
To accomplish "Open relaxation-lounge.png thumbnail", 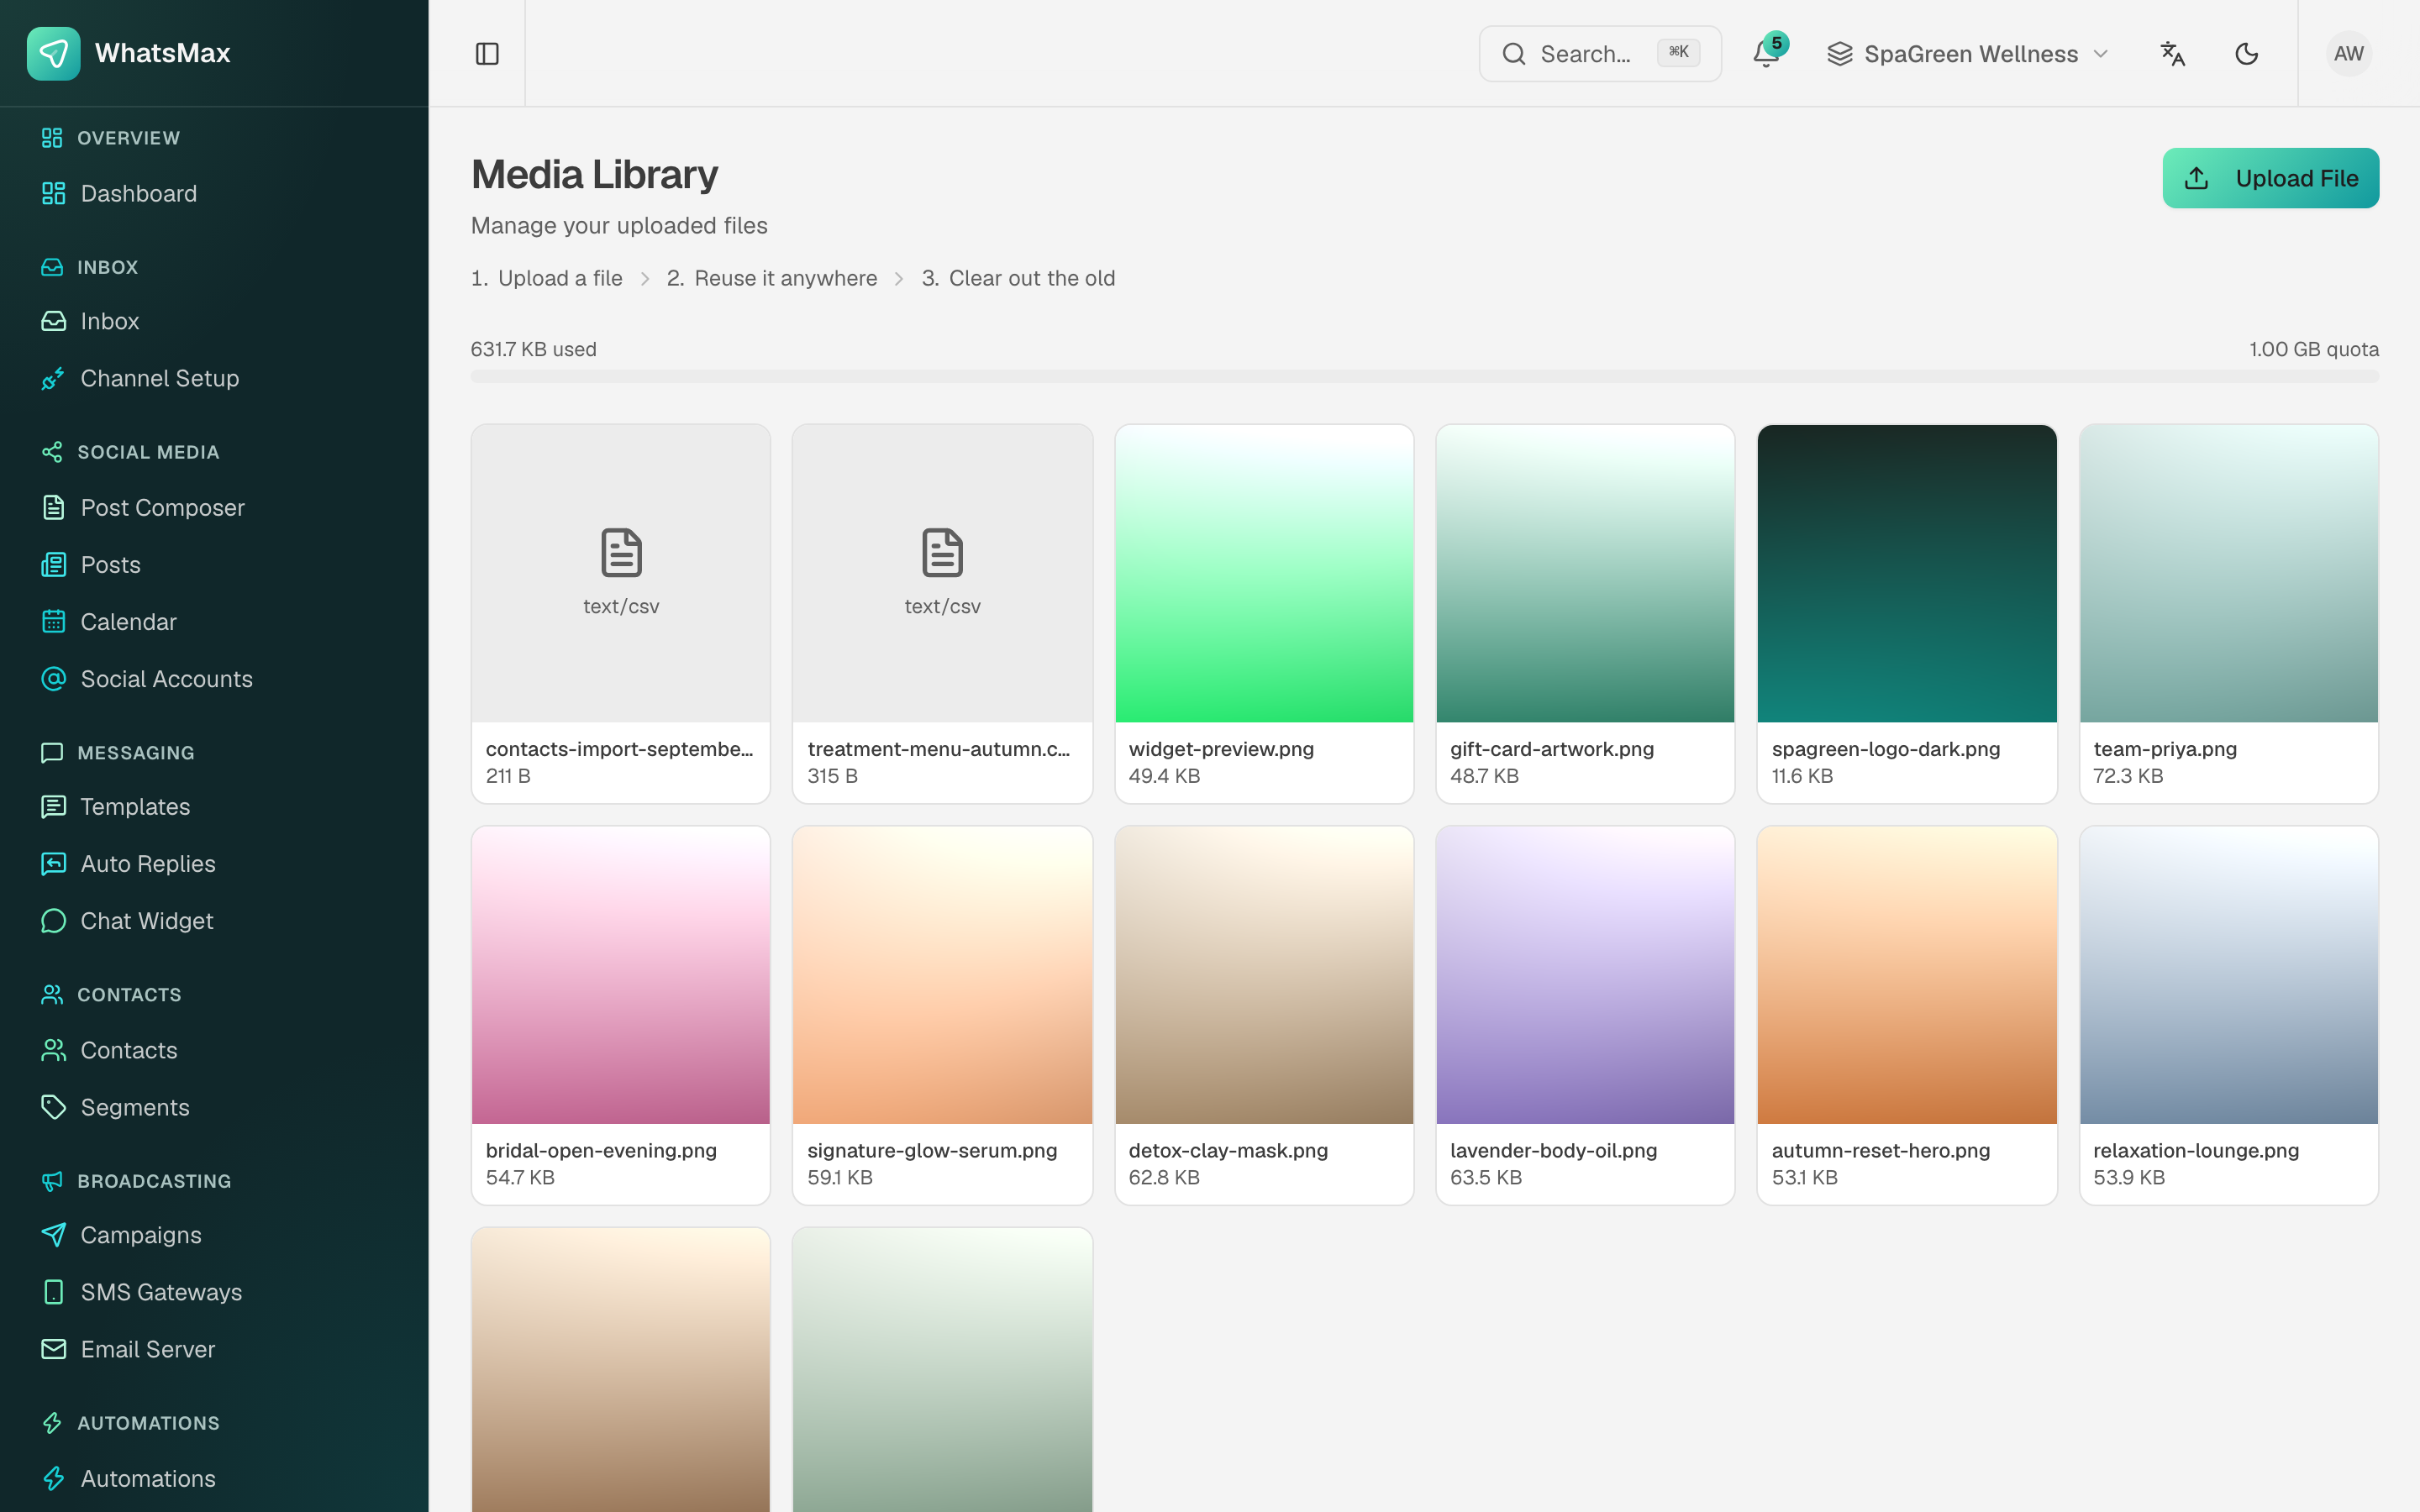I will (x=2228, y=975).
